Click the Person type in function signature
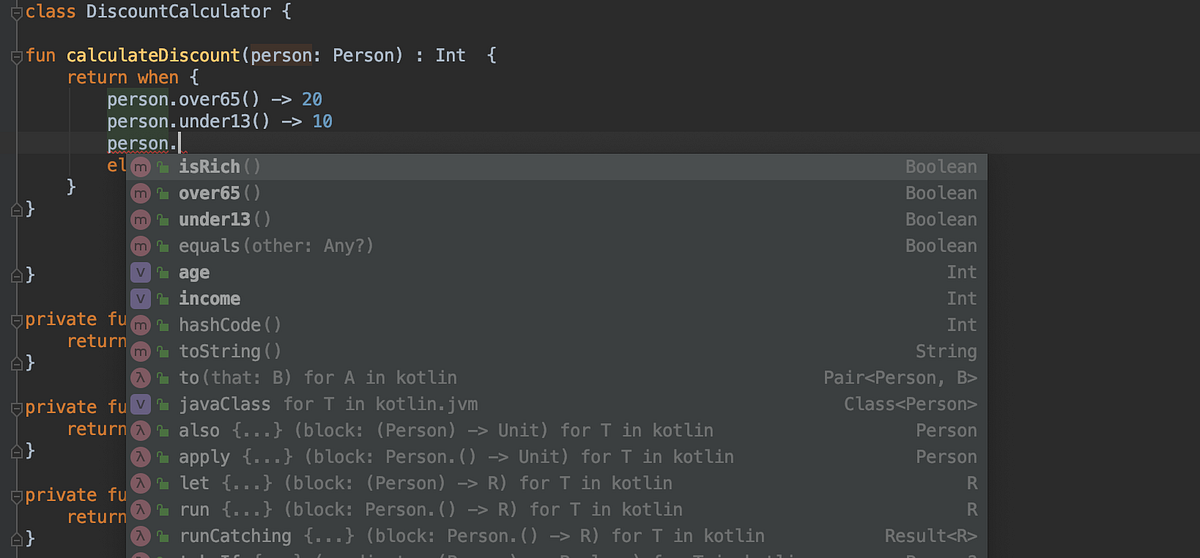Image resolution: width=1200 pixels, height=558 pixels. 367,56
